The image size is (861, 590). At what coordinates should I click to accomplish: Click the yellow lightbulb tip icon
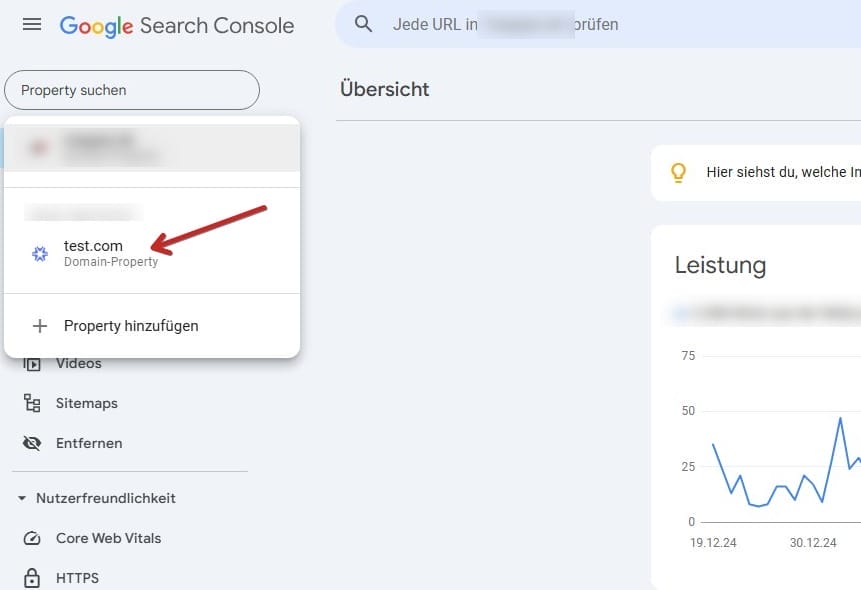click(678, 172)
